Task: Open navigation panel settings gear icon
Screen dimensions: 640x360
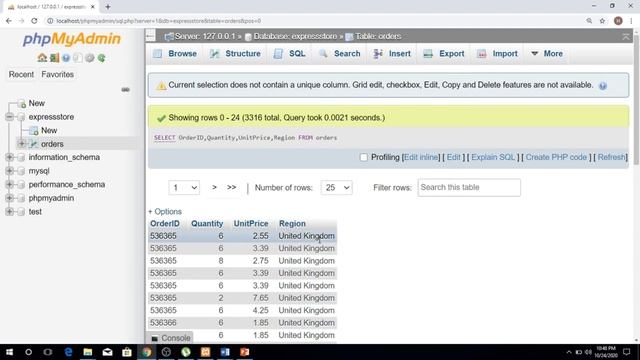Action: (x=89, y=58)
